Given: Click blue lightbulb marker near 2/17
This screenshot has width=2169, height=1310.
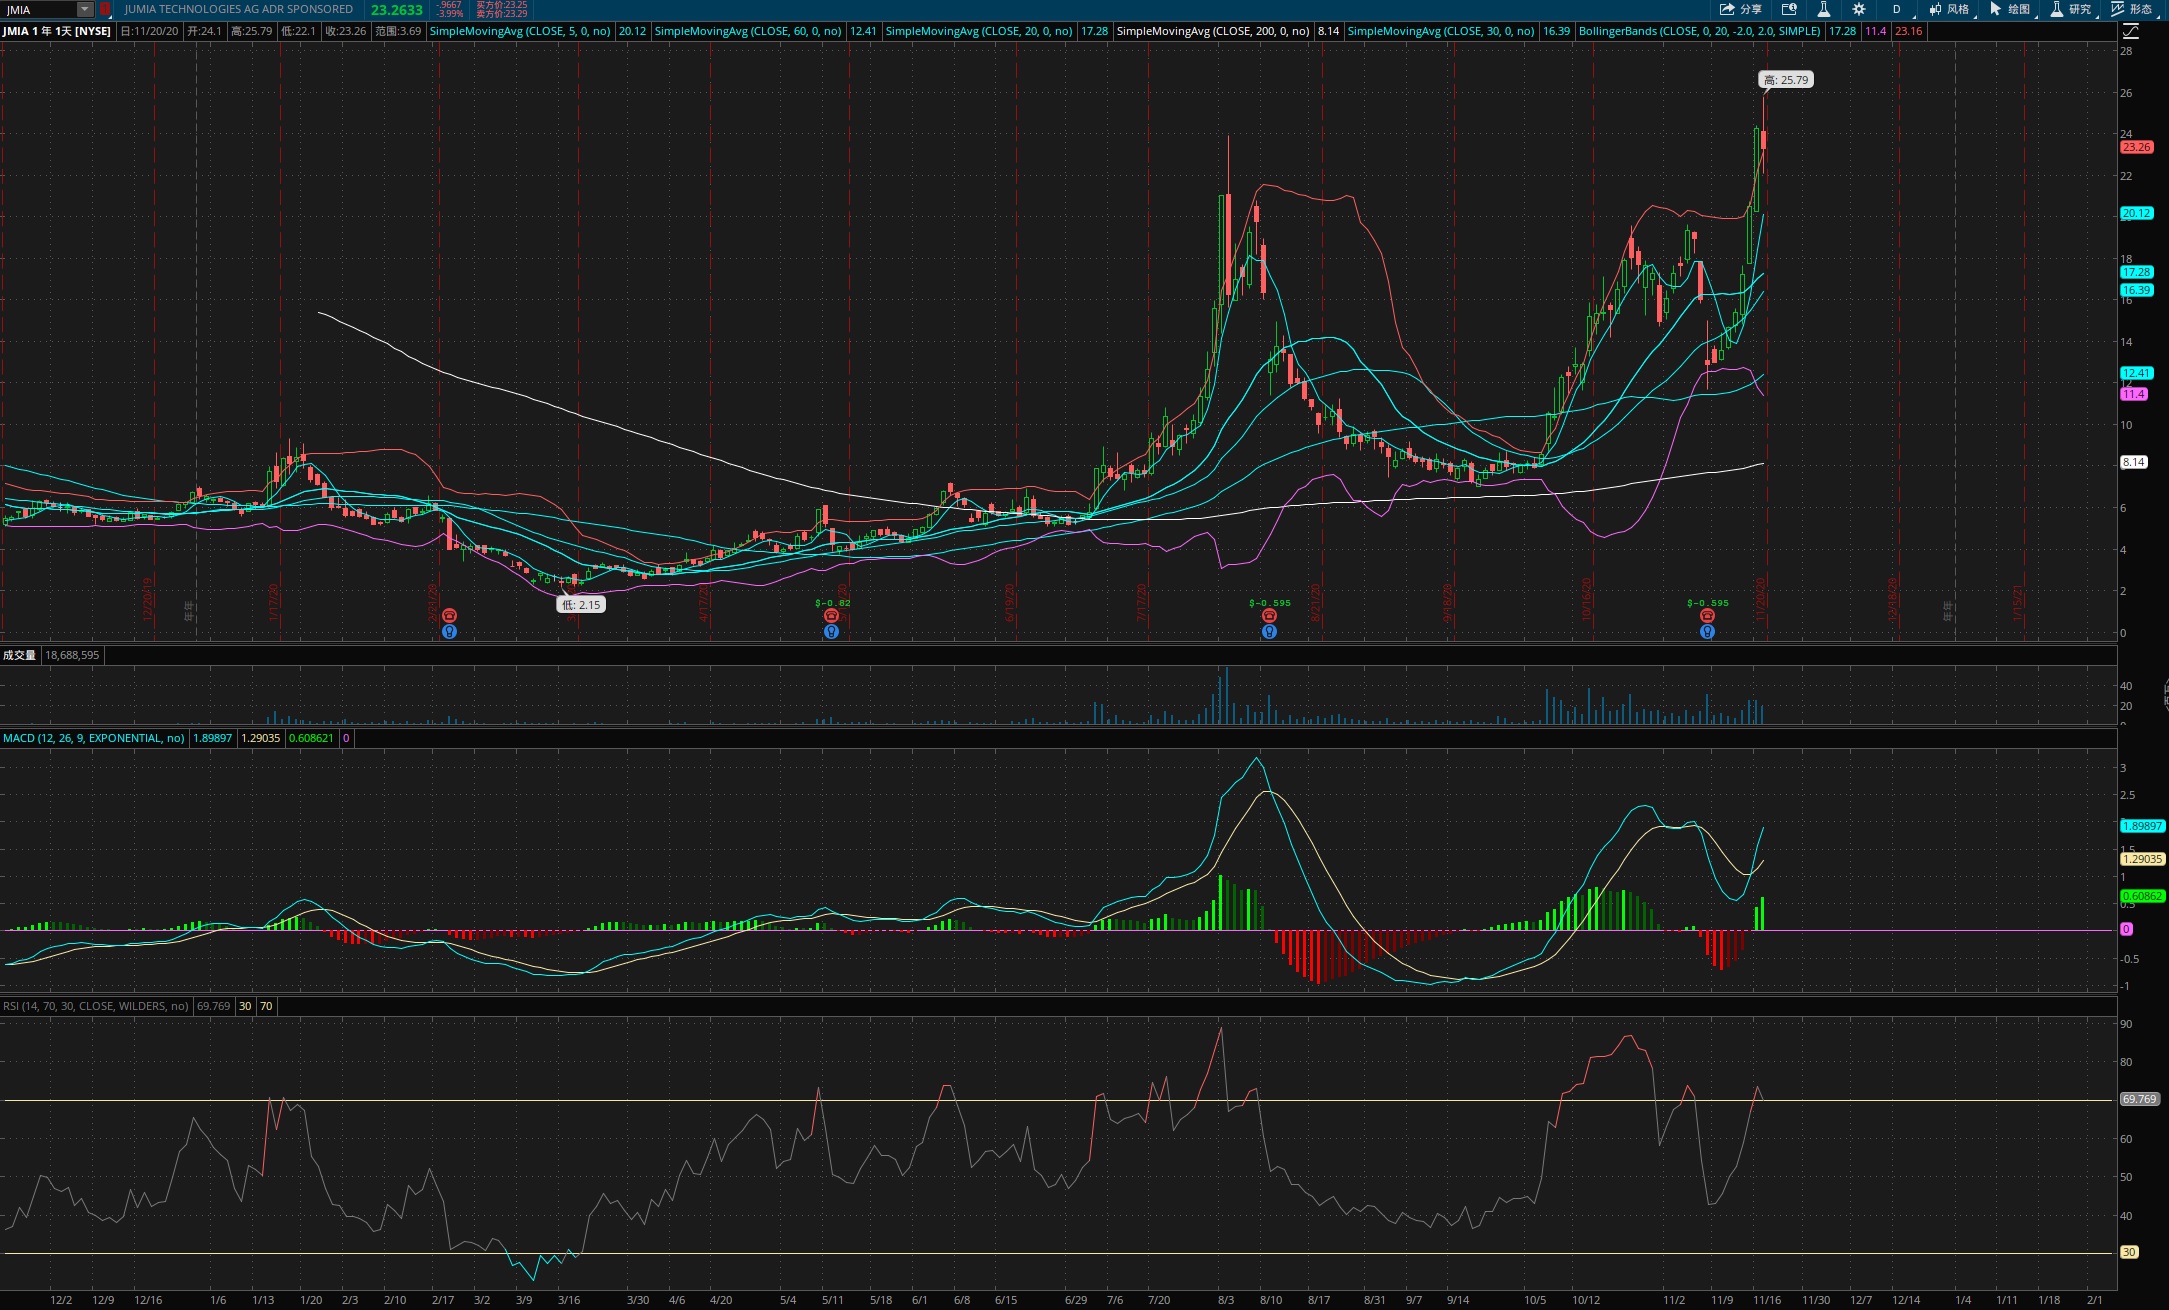Looking at the screenshot, I should coord(450,631).
